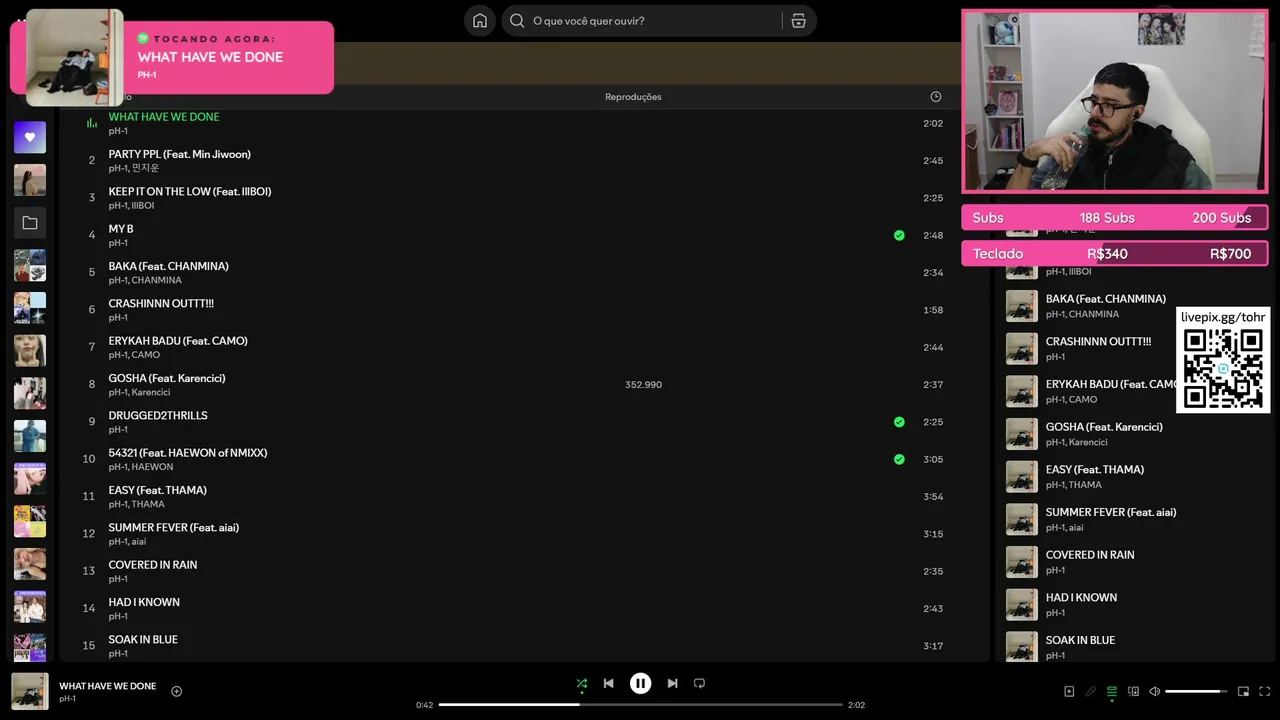Seek along the song progress bar
The height and width of the screenshot is (720, 1280).
(640, 705)
